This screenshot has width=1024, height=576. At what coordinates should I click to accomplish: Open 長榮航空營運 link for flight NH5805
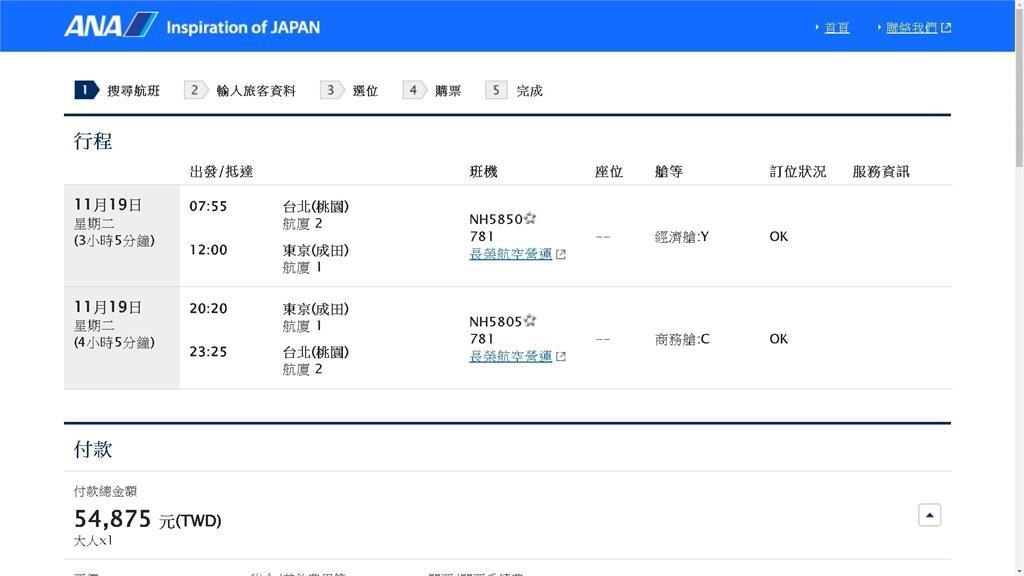[x=510, y=356]
